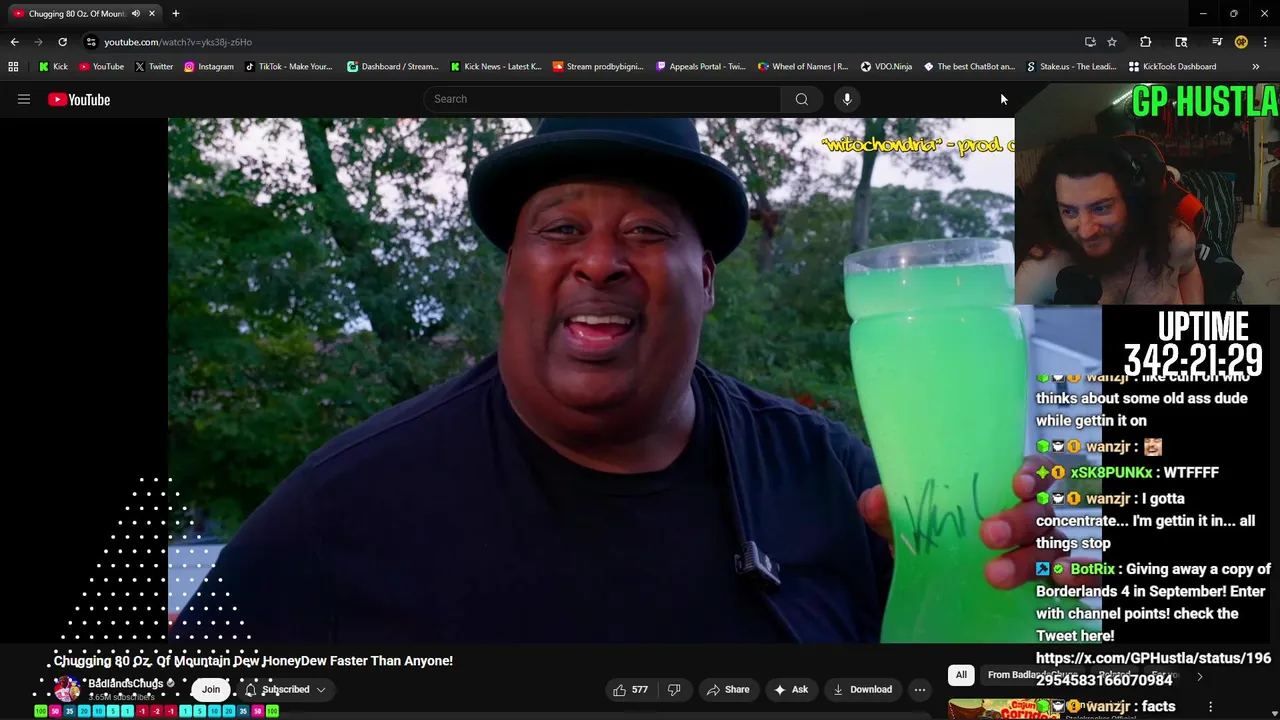Image resolution: width=1280 pixels, height=720 pixels.
Task: Open the browser extensions puzzle icon
Action: (x=1146, y=42)
